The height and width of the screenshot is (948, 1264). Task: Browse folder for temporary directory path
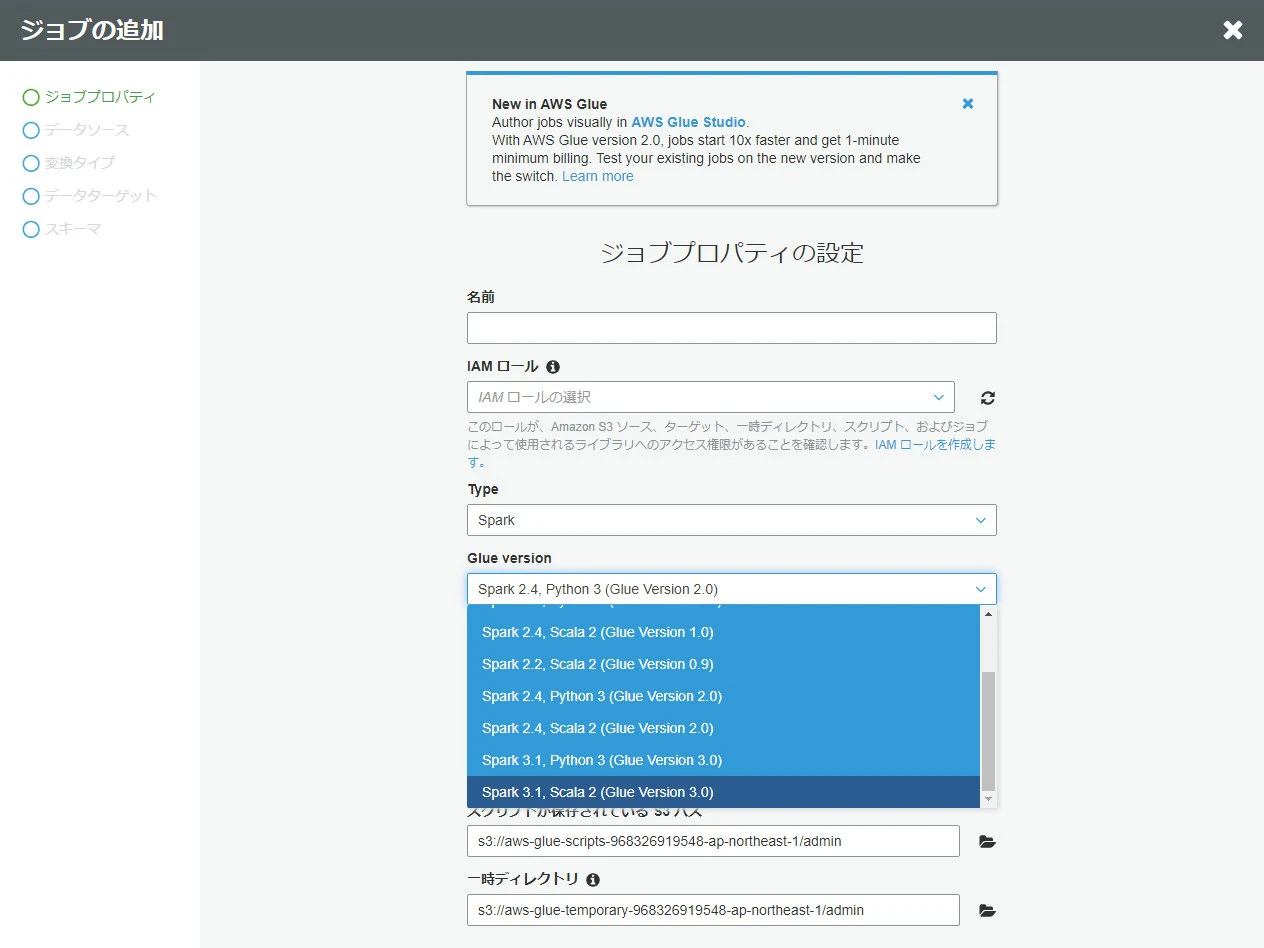click(x=987, y=911)
